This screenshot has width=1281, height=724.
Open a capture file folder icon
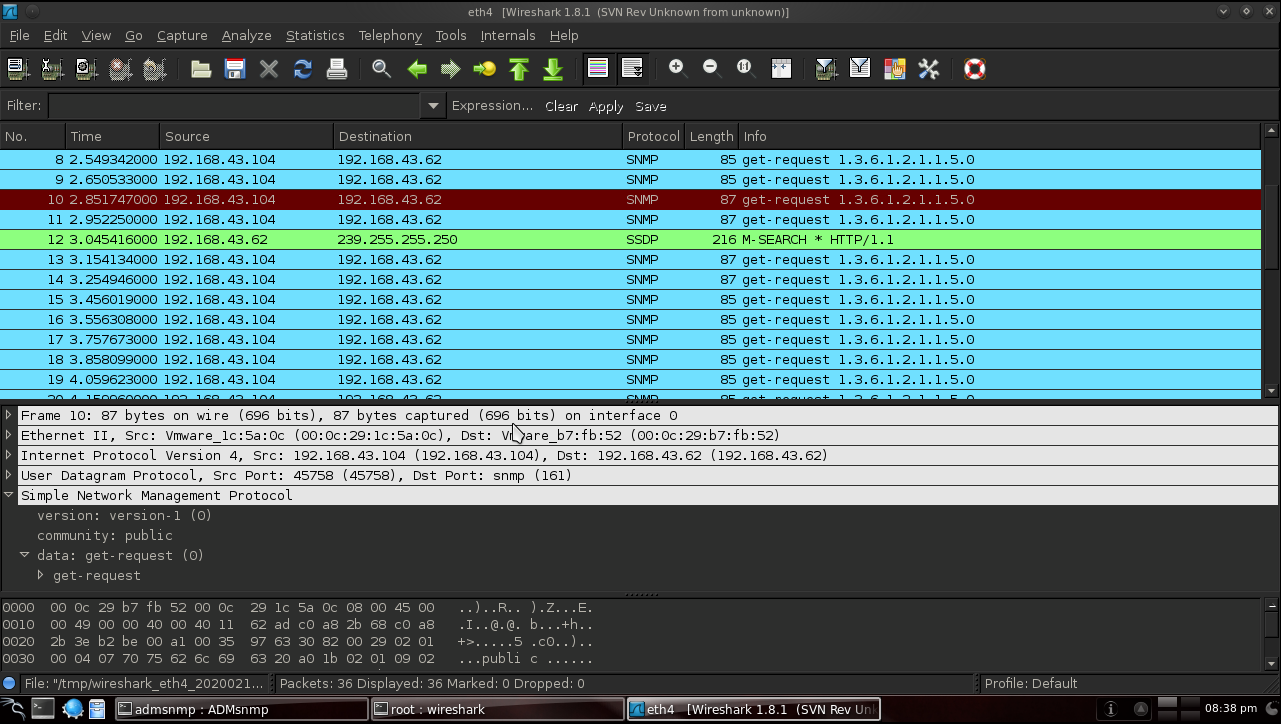coord(201,69)
